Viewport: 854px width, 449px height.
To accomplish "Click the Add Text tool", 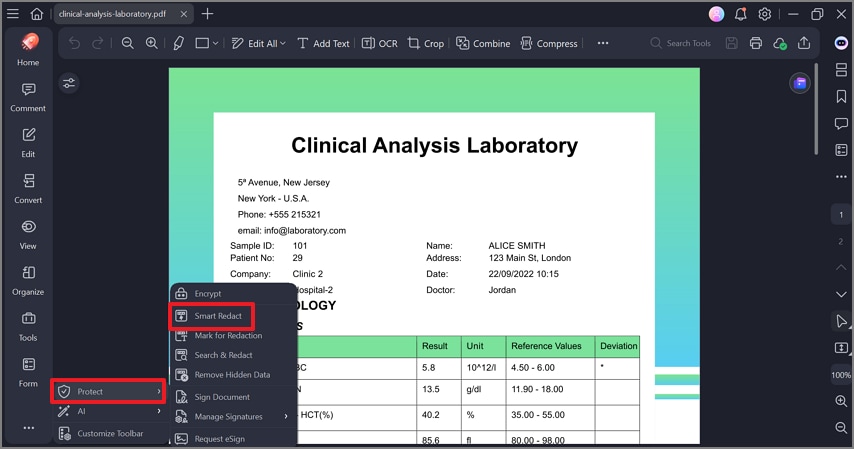I will tap(323, 44).
